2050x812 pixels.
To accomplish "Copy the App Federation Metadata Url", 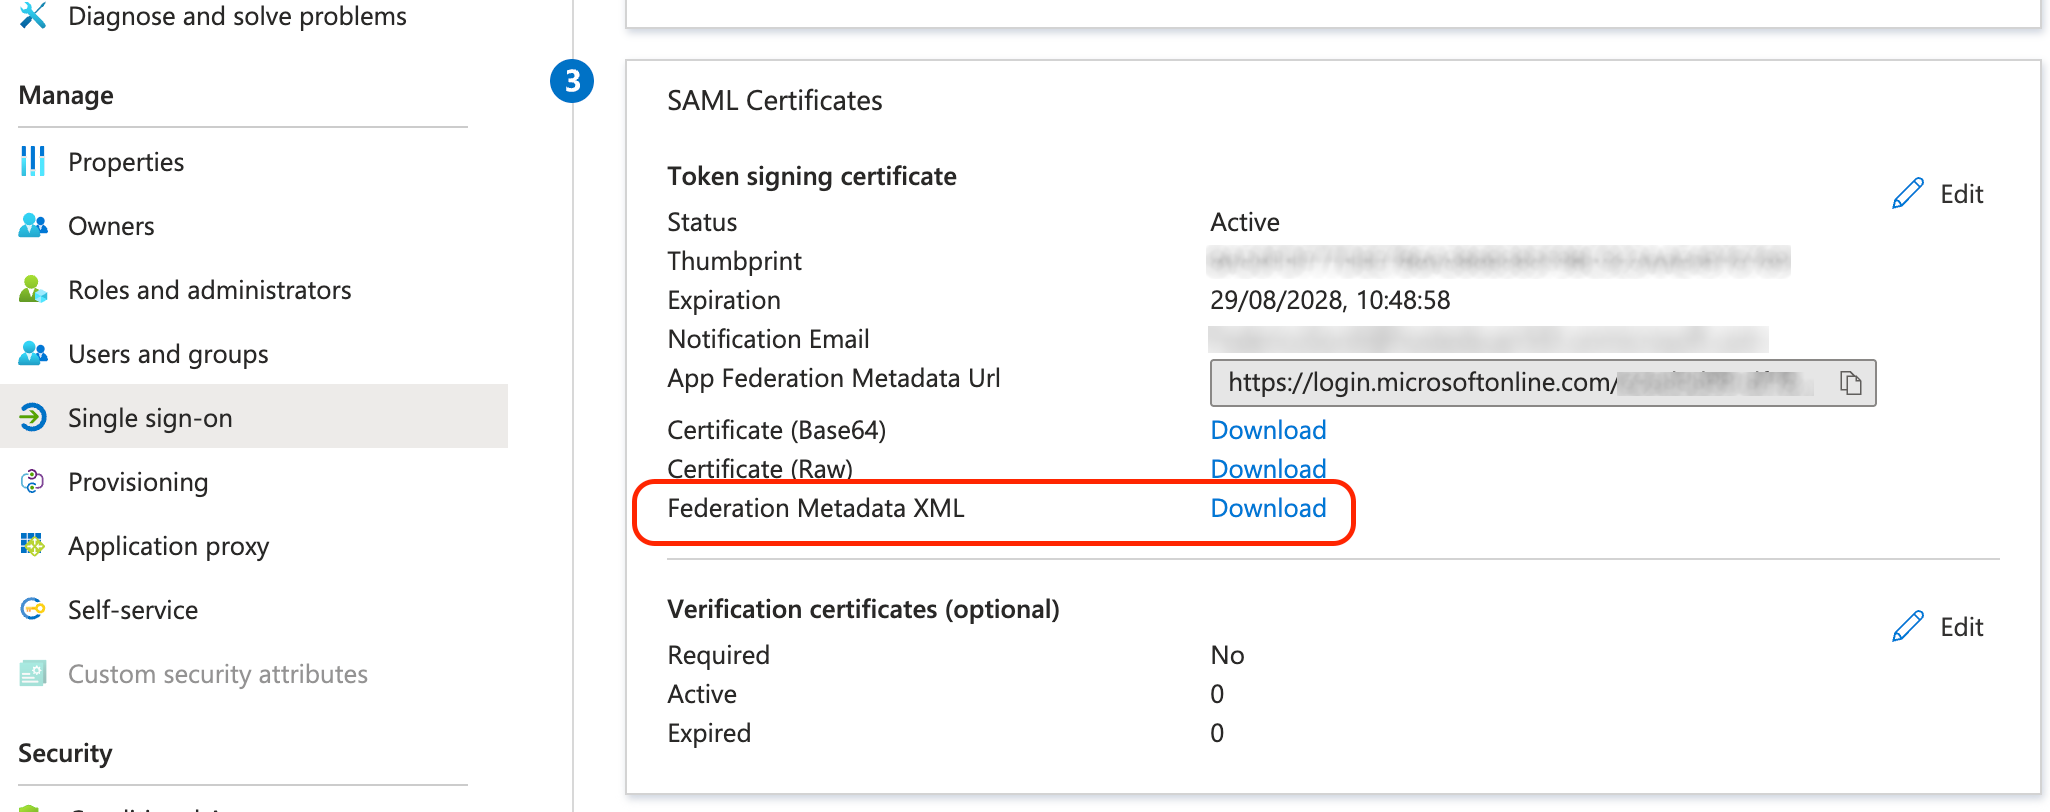I will [x=1850, y=383].
